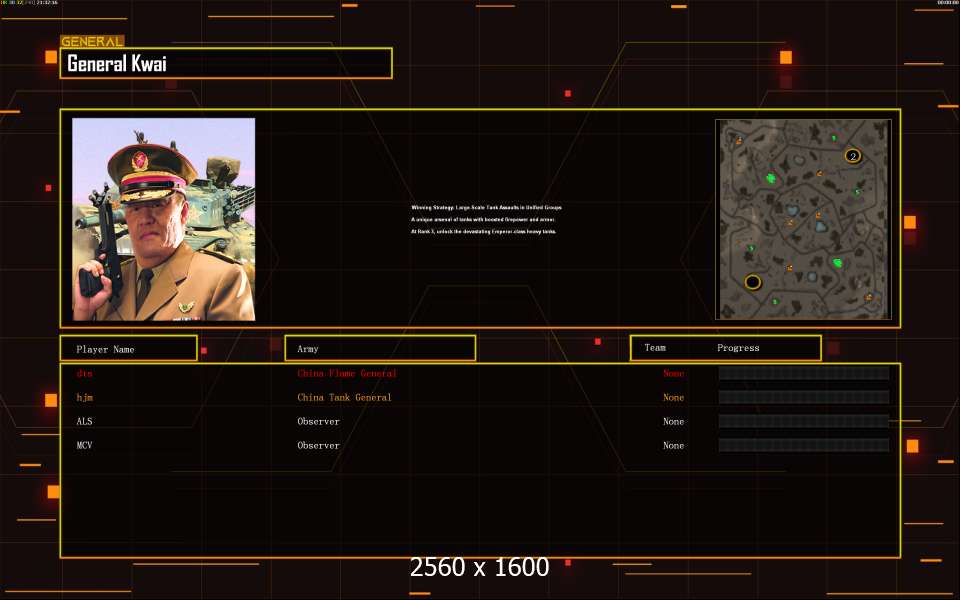The width and height of the screenshot is (960, 600).
Task: Select player name dtm
Action: pyautogui.click(x=84, y=373)
